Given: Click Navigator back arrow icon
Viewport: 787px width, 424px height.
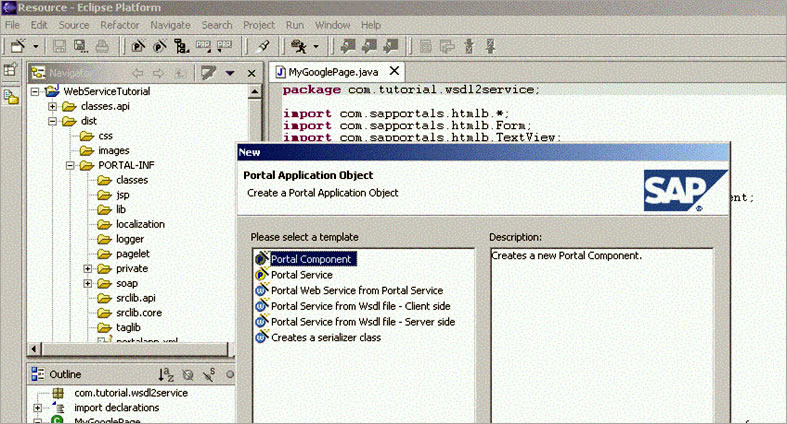Looking at the screenshot, I should 138,73.
